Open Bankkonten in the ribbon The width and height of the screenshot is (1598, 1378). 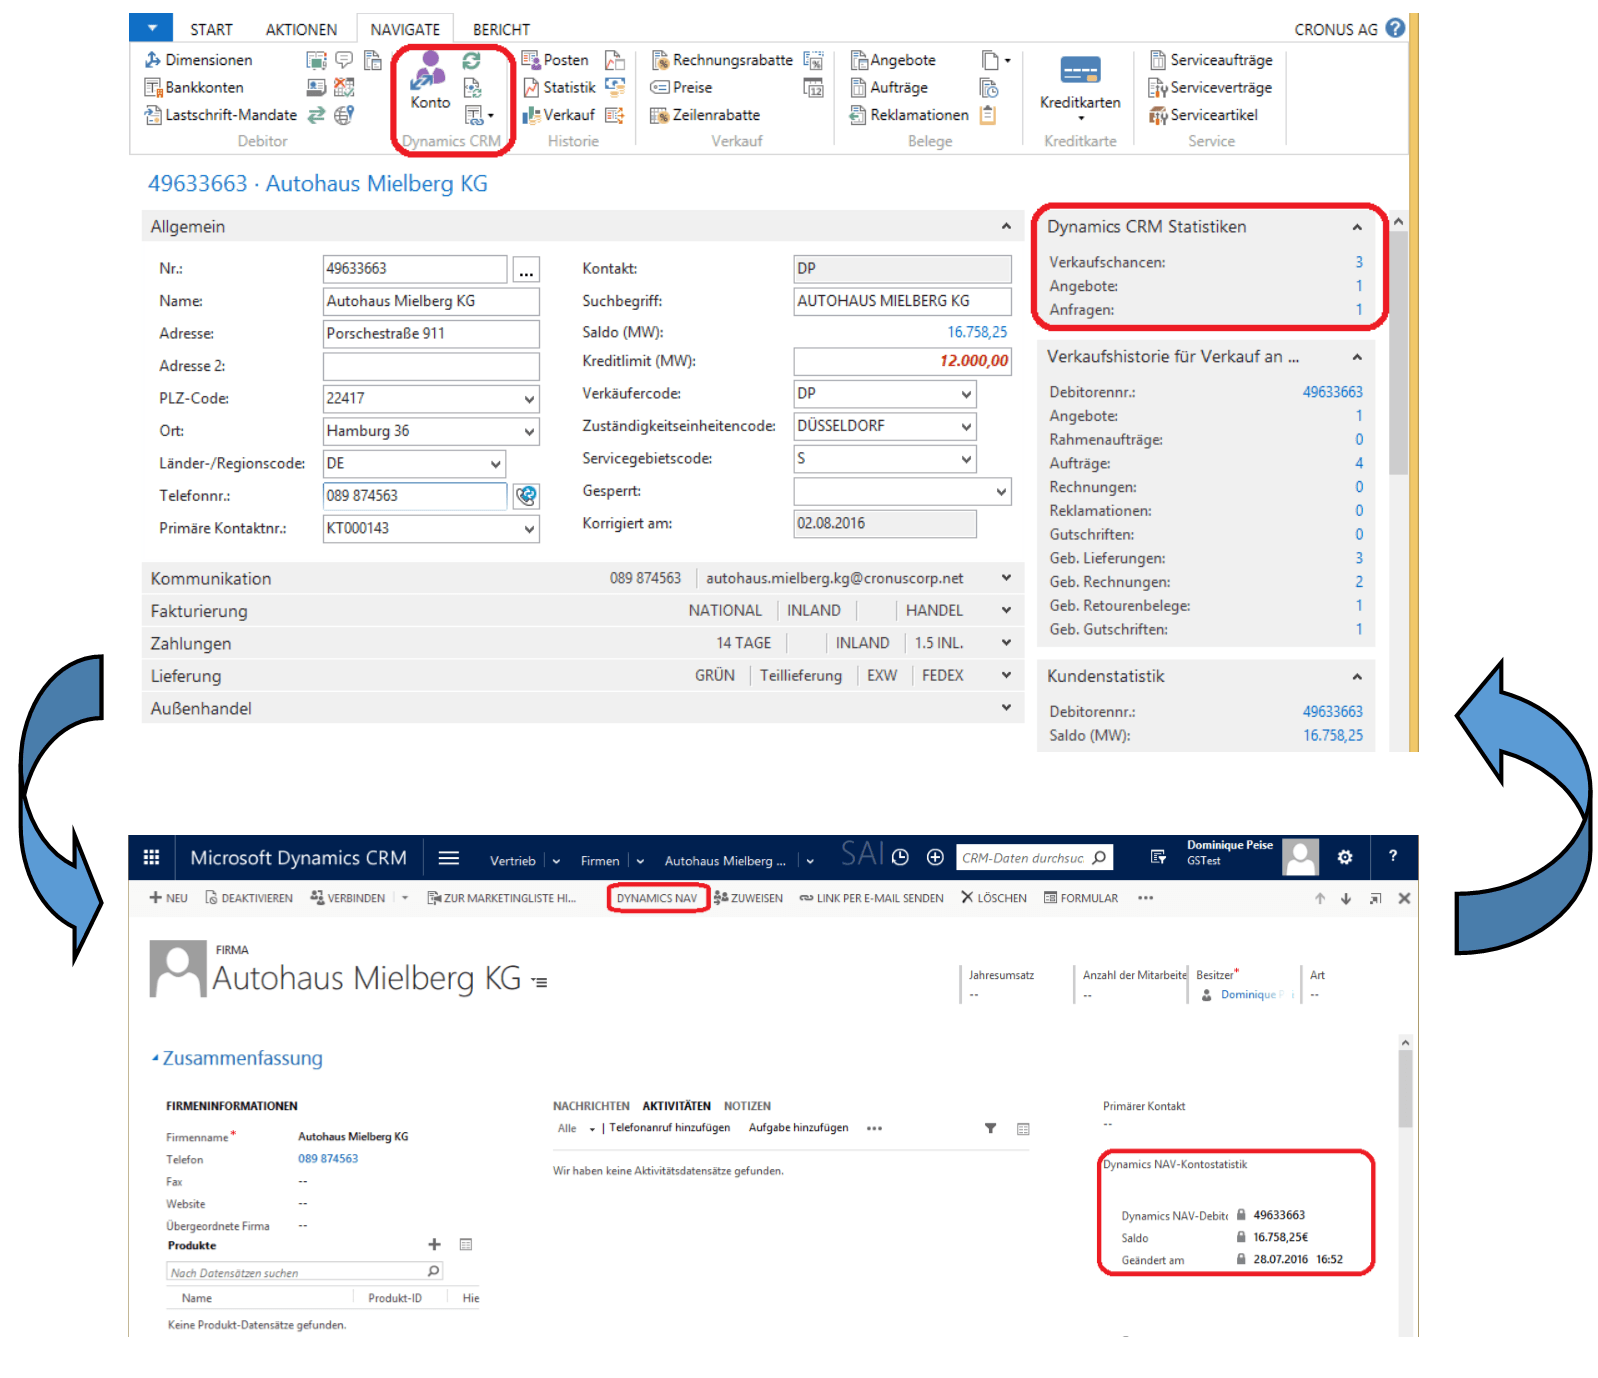click(194, 87)
